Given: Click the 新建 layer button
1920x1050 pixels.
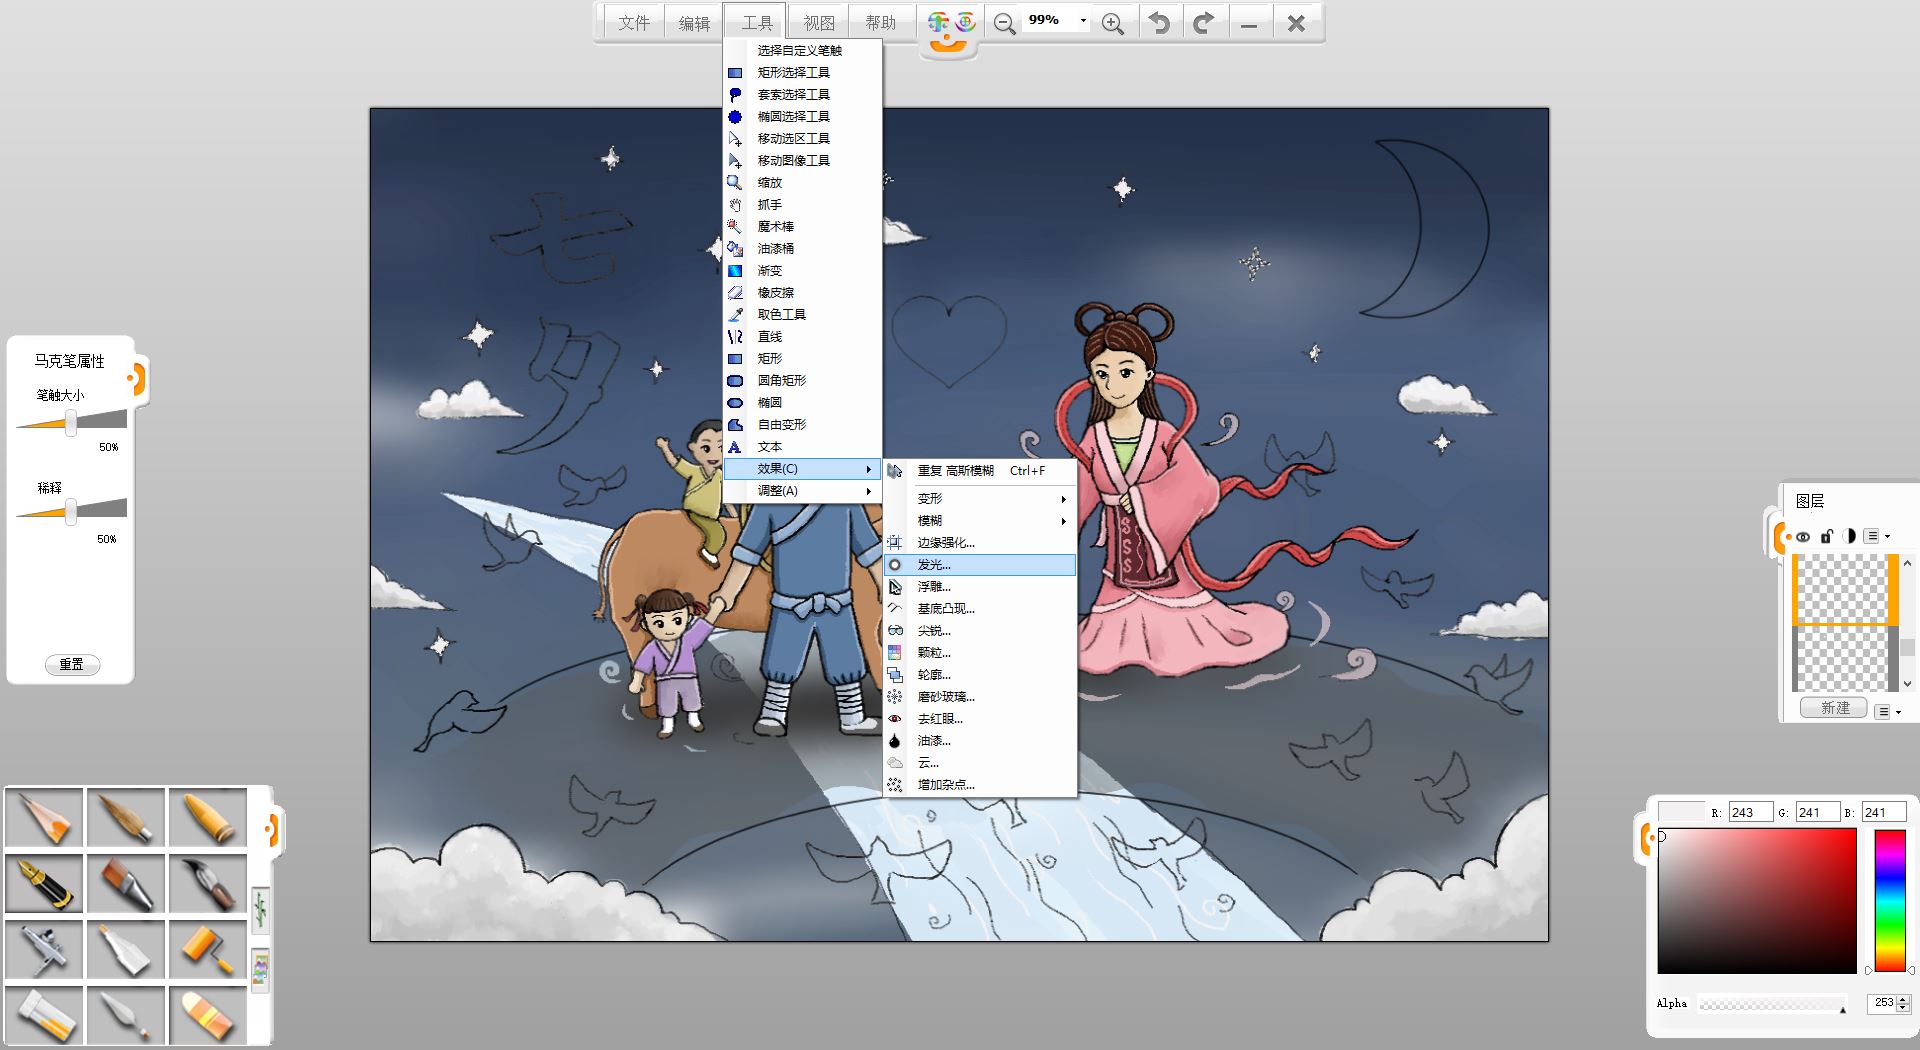Looking at the screenshot, I should pyautogui.click(x=1834, y=708).
